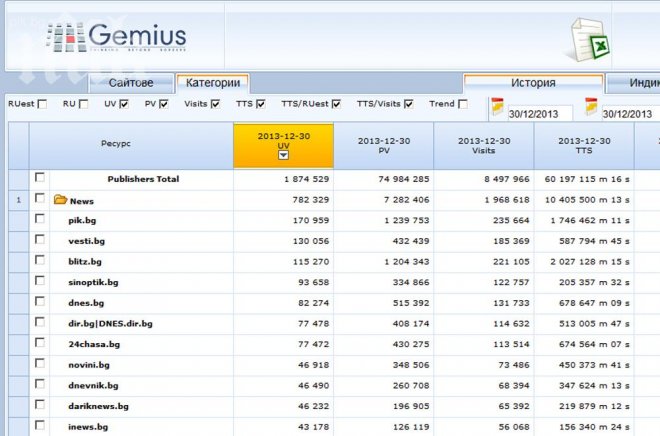Click the Ресурс column header
Viewport: 660px width, 436px height.
[x=131, y=146]
